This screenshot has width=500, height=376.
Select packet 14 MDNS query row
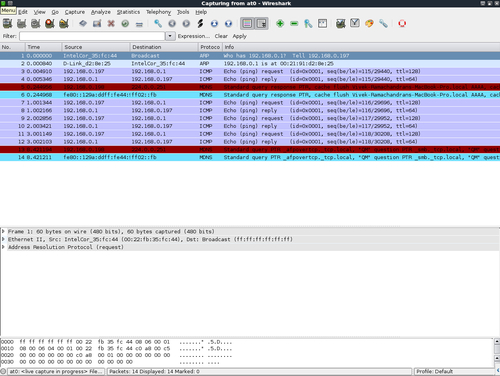pos(250,157)
